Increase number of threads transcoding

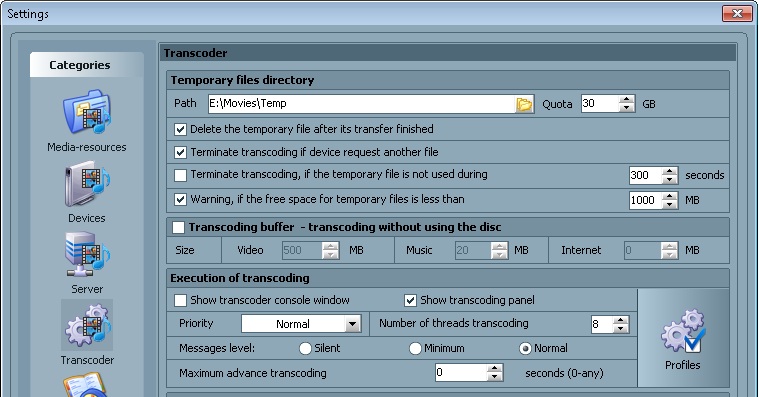pyautogui.click(x=621, y=320)
